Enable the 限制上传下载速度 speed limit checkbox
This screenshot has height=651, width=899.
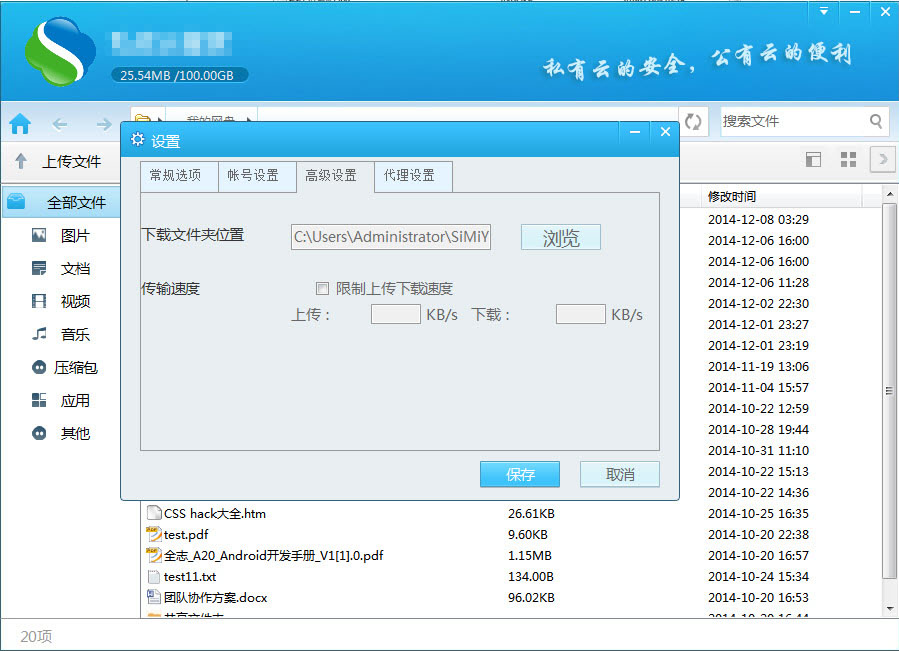[321, 288]
